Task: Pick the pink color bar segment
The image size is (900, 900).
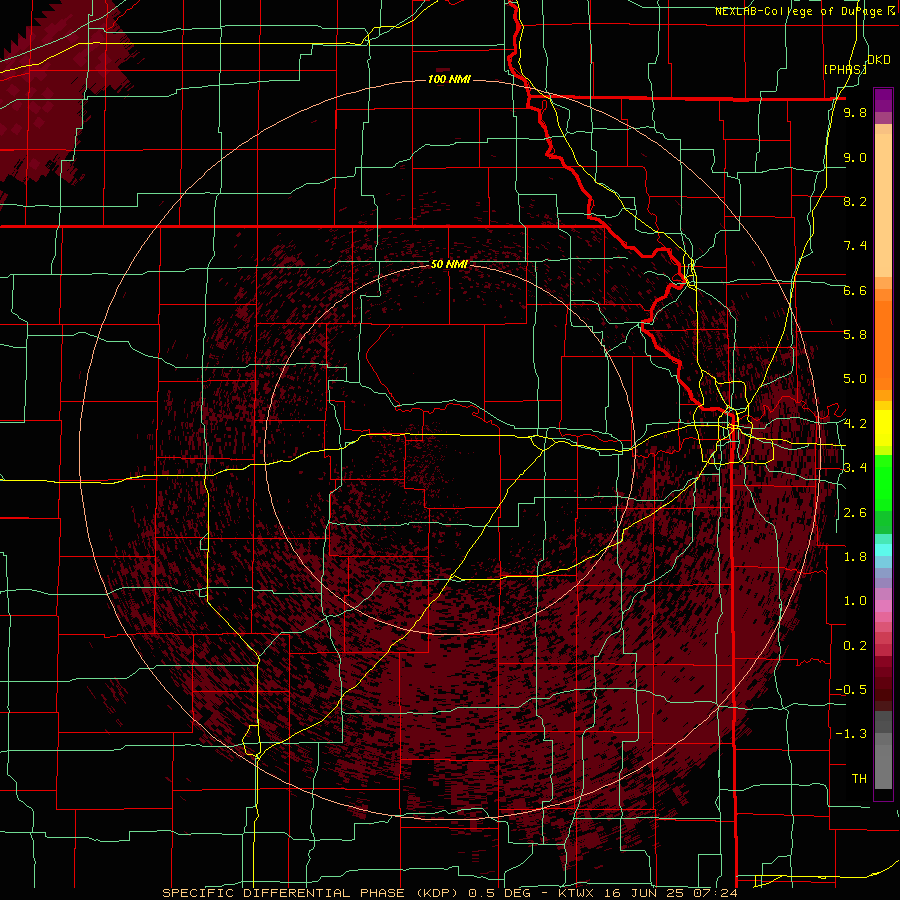Action: (883, 606)
